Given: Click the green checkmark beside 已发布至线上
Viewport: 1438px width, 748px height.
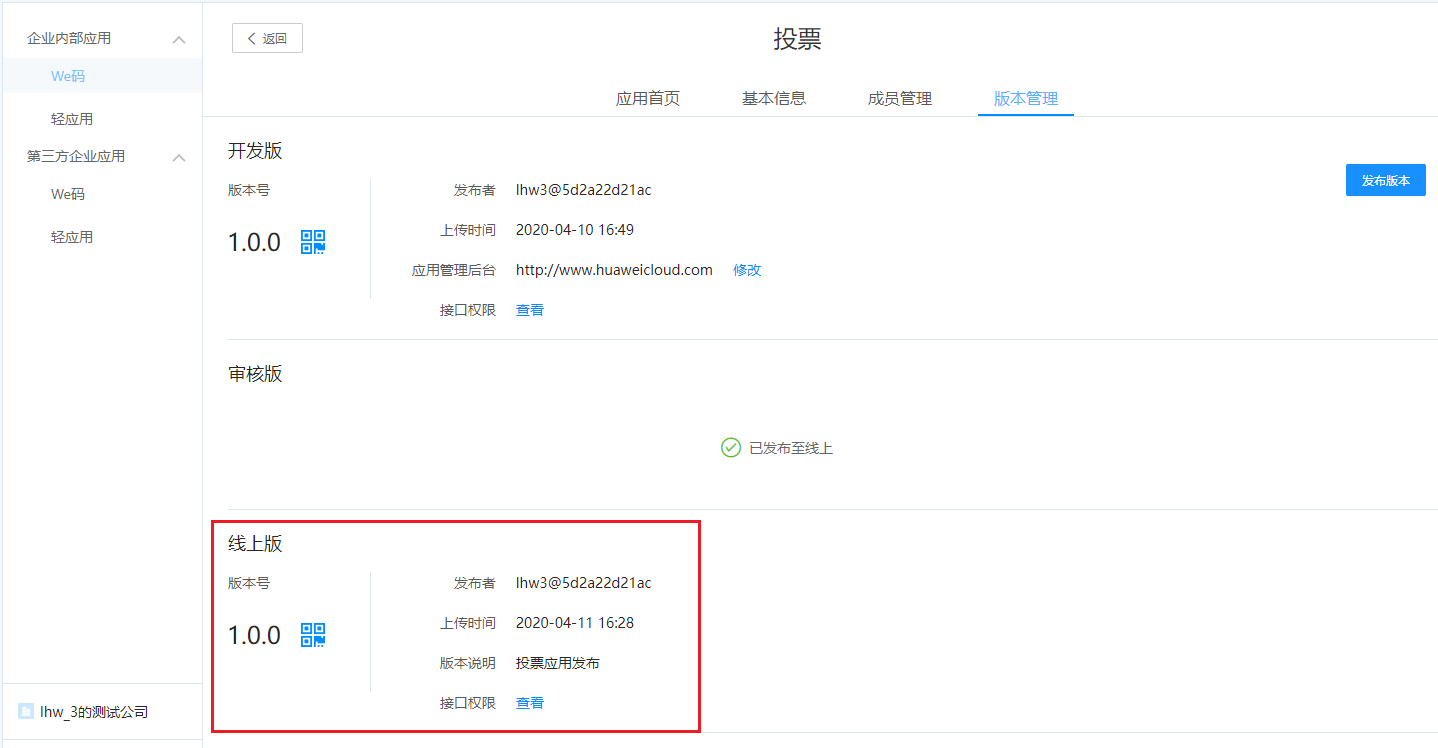Looking at the screenshot, I should 731,447.
